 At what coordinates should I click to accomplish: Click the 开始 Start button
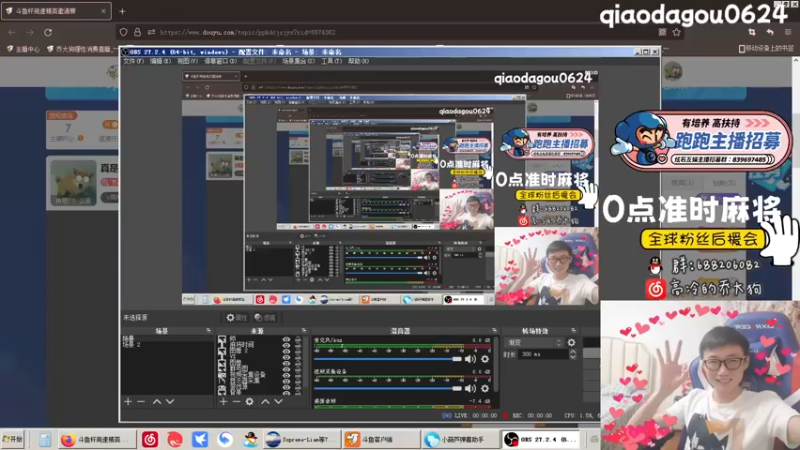click(x=13, y=439)
